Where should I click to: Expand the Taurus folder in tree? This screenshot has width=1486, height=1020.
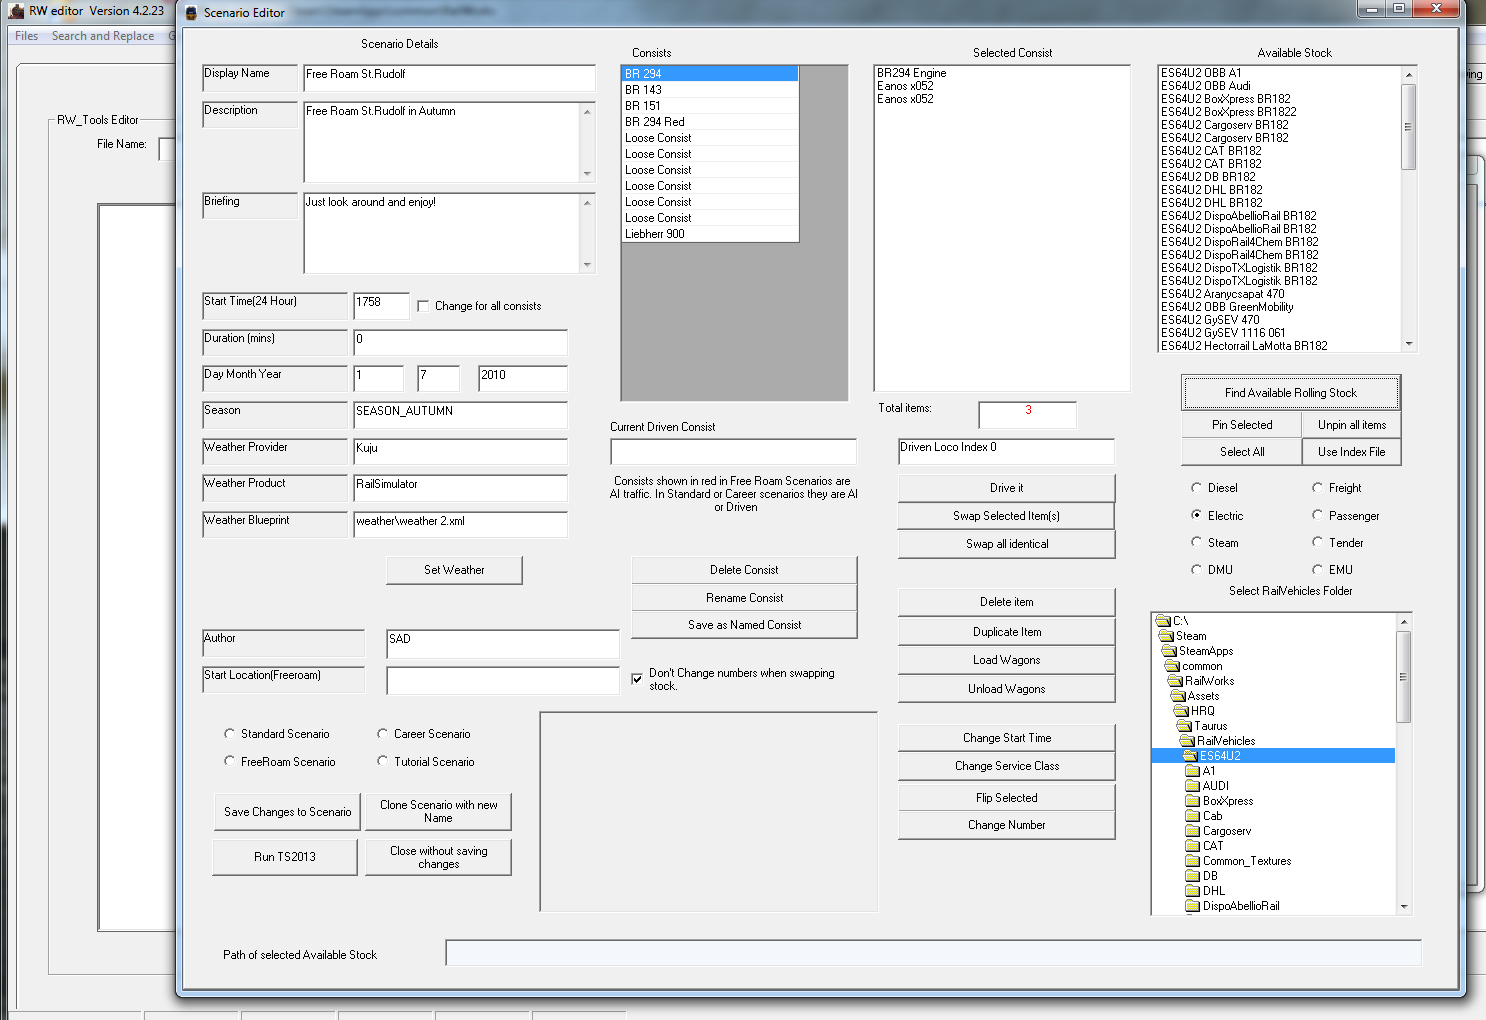click(x=1210, y=726)
